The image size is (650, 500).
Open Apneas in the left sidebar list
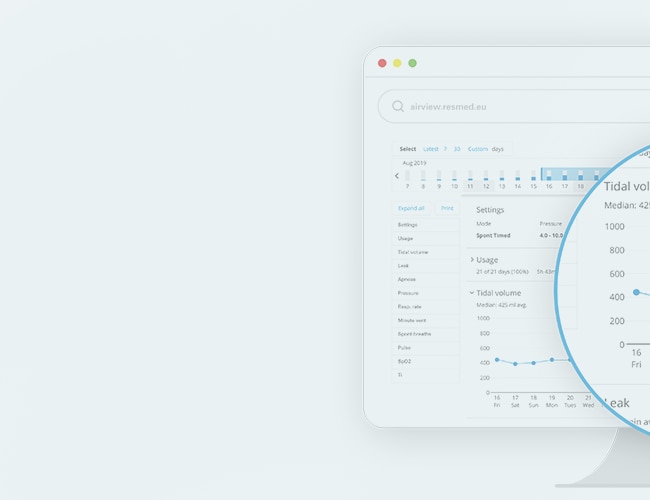426,279
